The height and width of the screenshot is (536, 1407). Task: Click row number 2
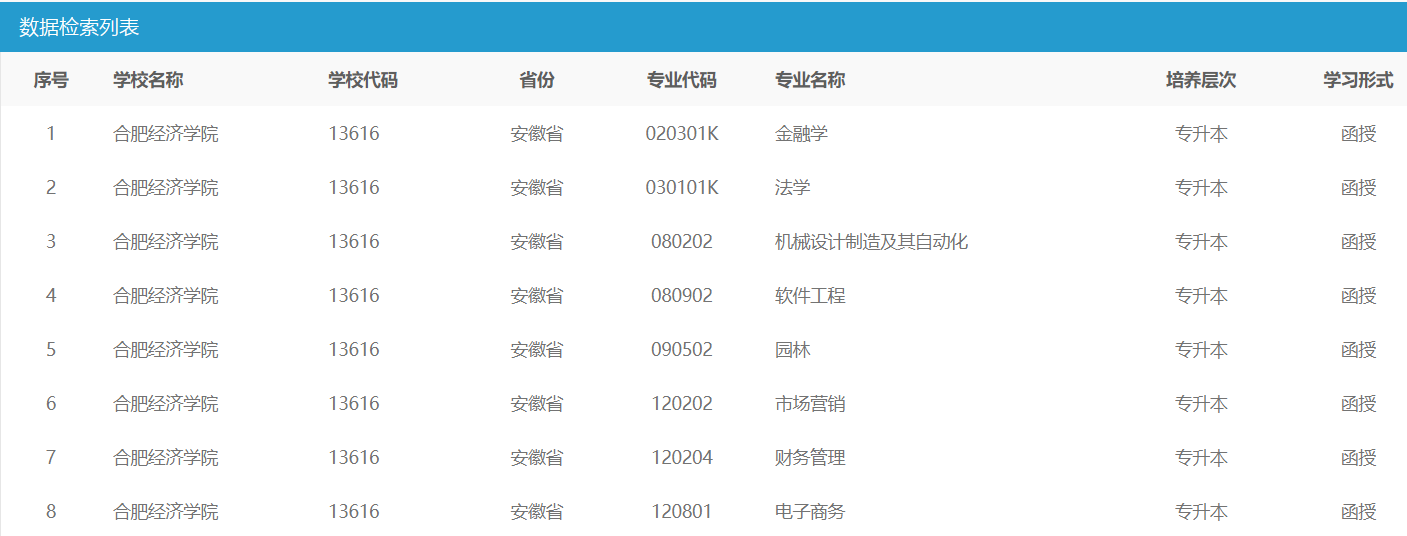pos(51,187)
